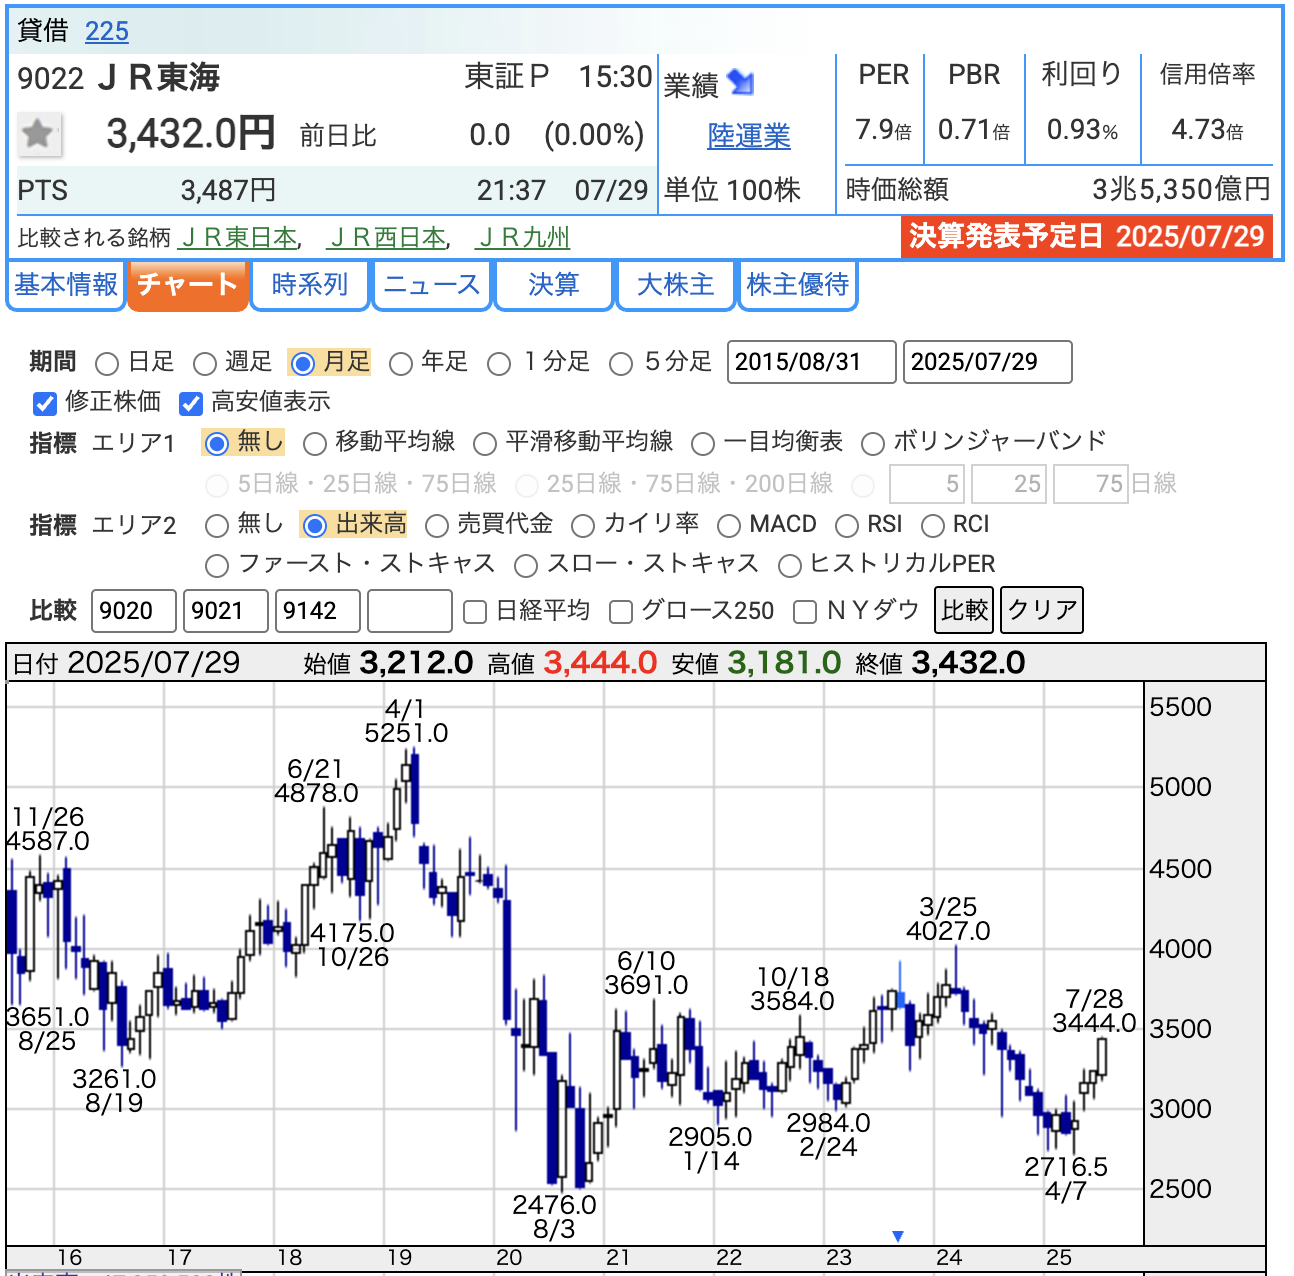1294x1276 pixels.
Task: Toggle 修正株価 checkbox
Action: point(44,403)
